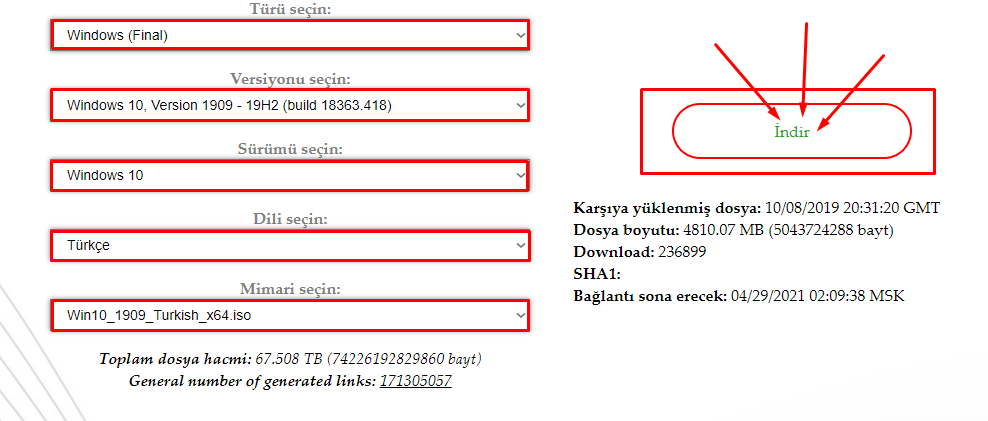The height and width of the screenshot is (421, 988).
Task: Click the Sürümü seçin: label
Action: click(x=290, y=149)
